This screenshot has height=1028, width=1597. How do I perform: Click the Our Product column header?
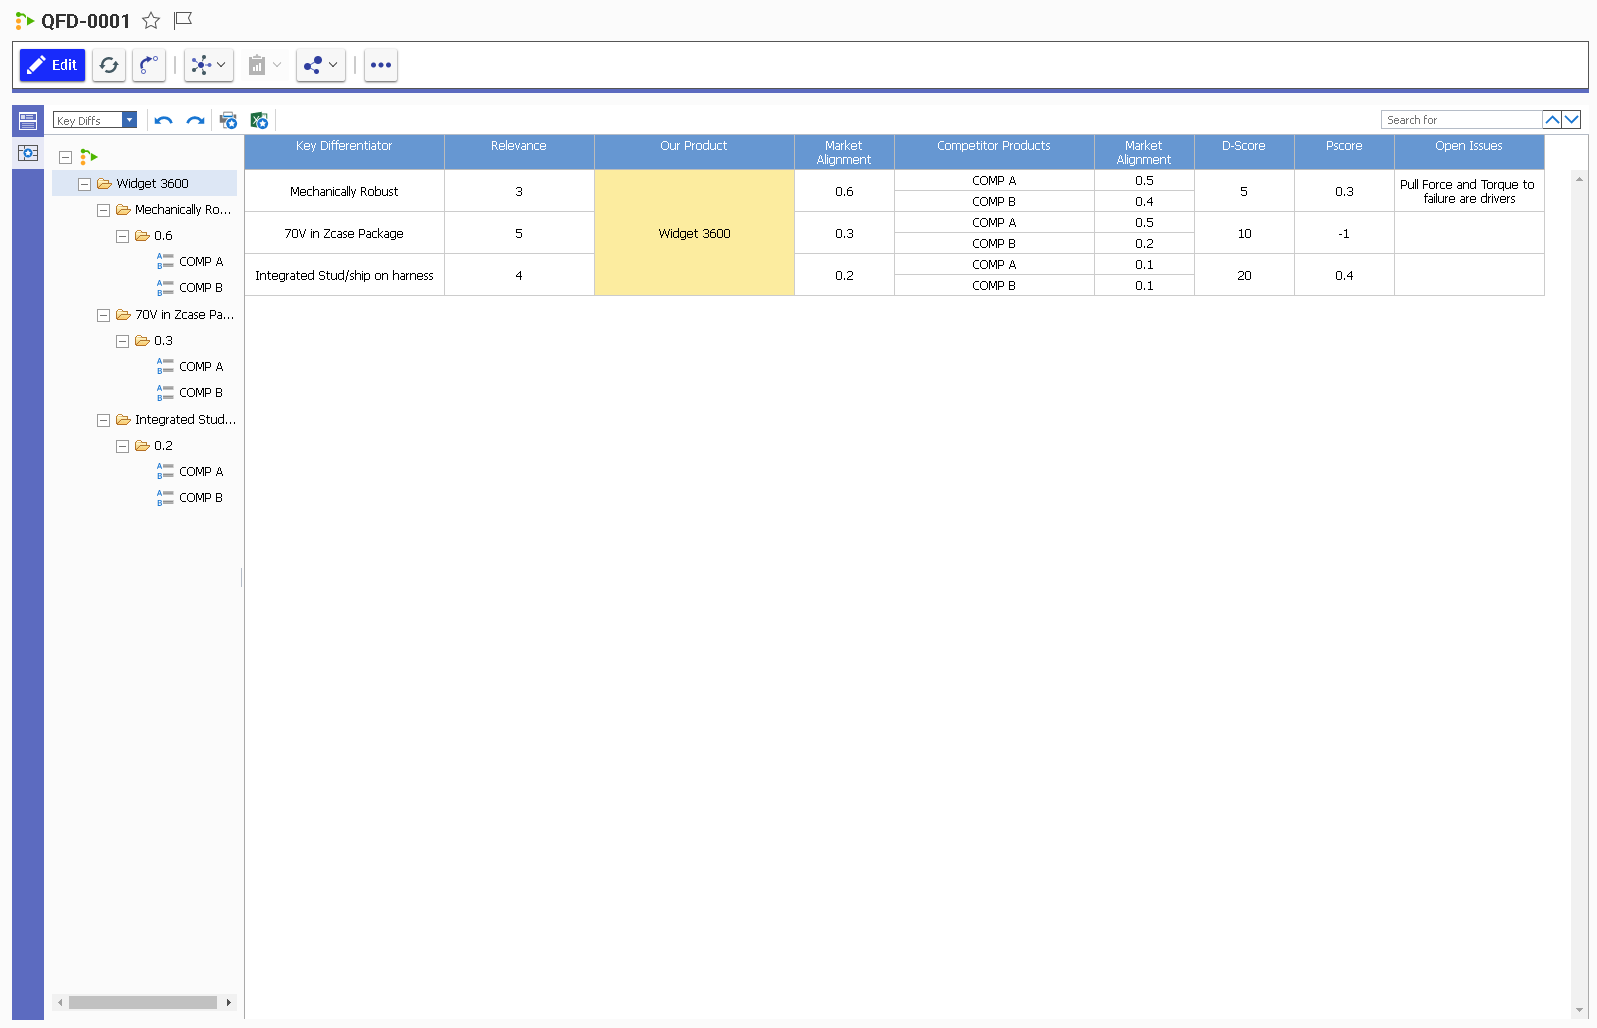(x=694, y=152)
